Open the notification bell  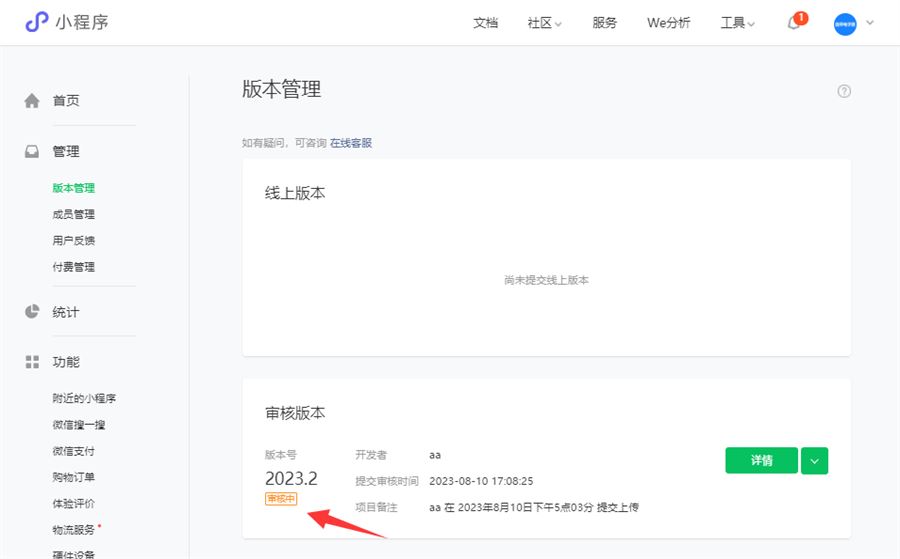(794, 23)
